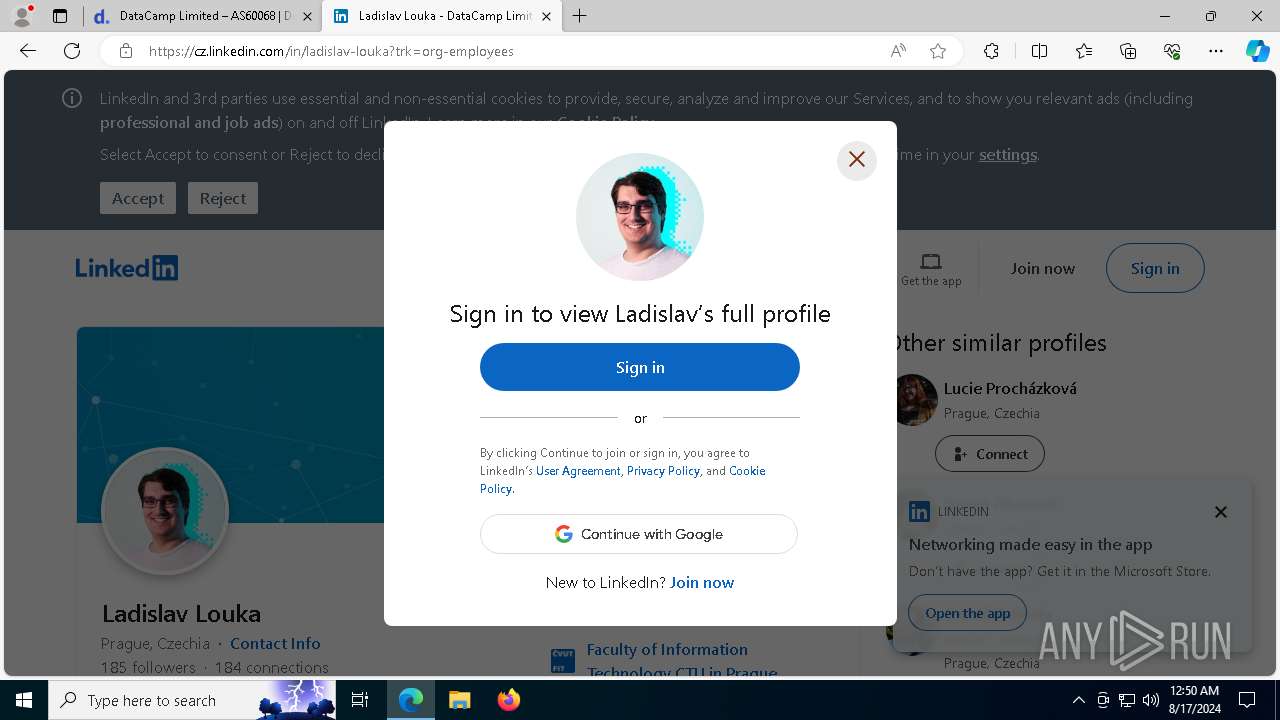1280x720 pixels.
Task: Open Join now link in the modal
Action: pos(702,582)
